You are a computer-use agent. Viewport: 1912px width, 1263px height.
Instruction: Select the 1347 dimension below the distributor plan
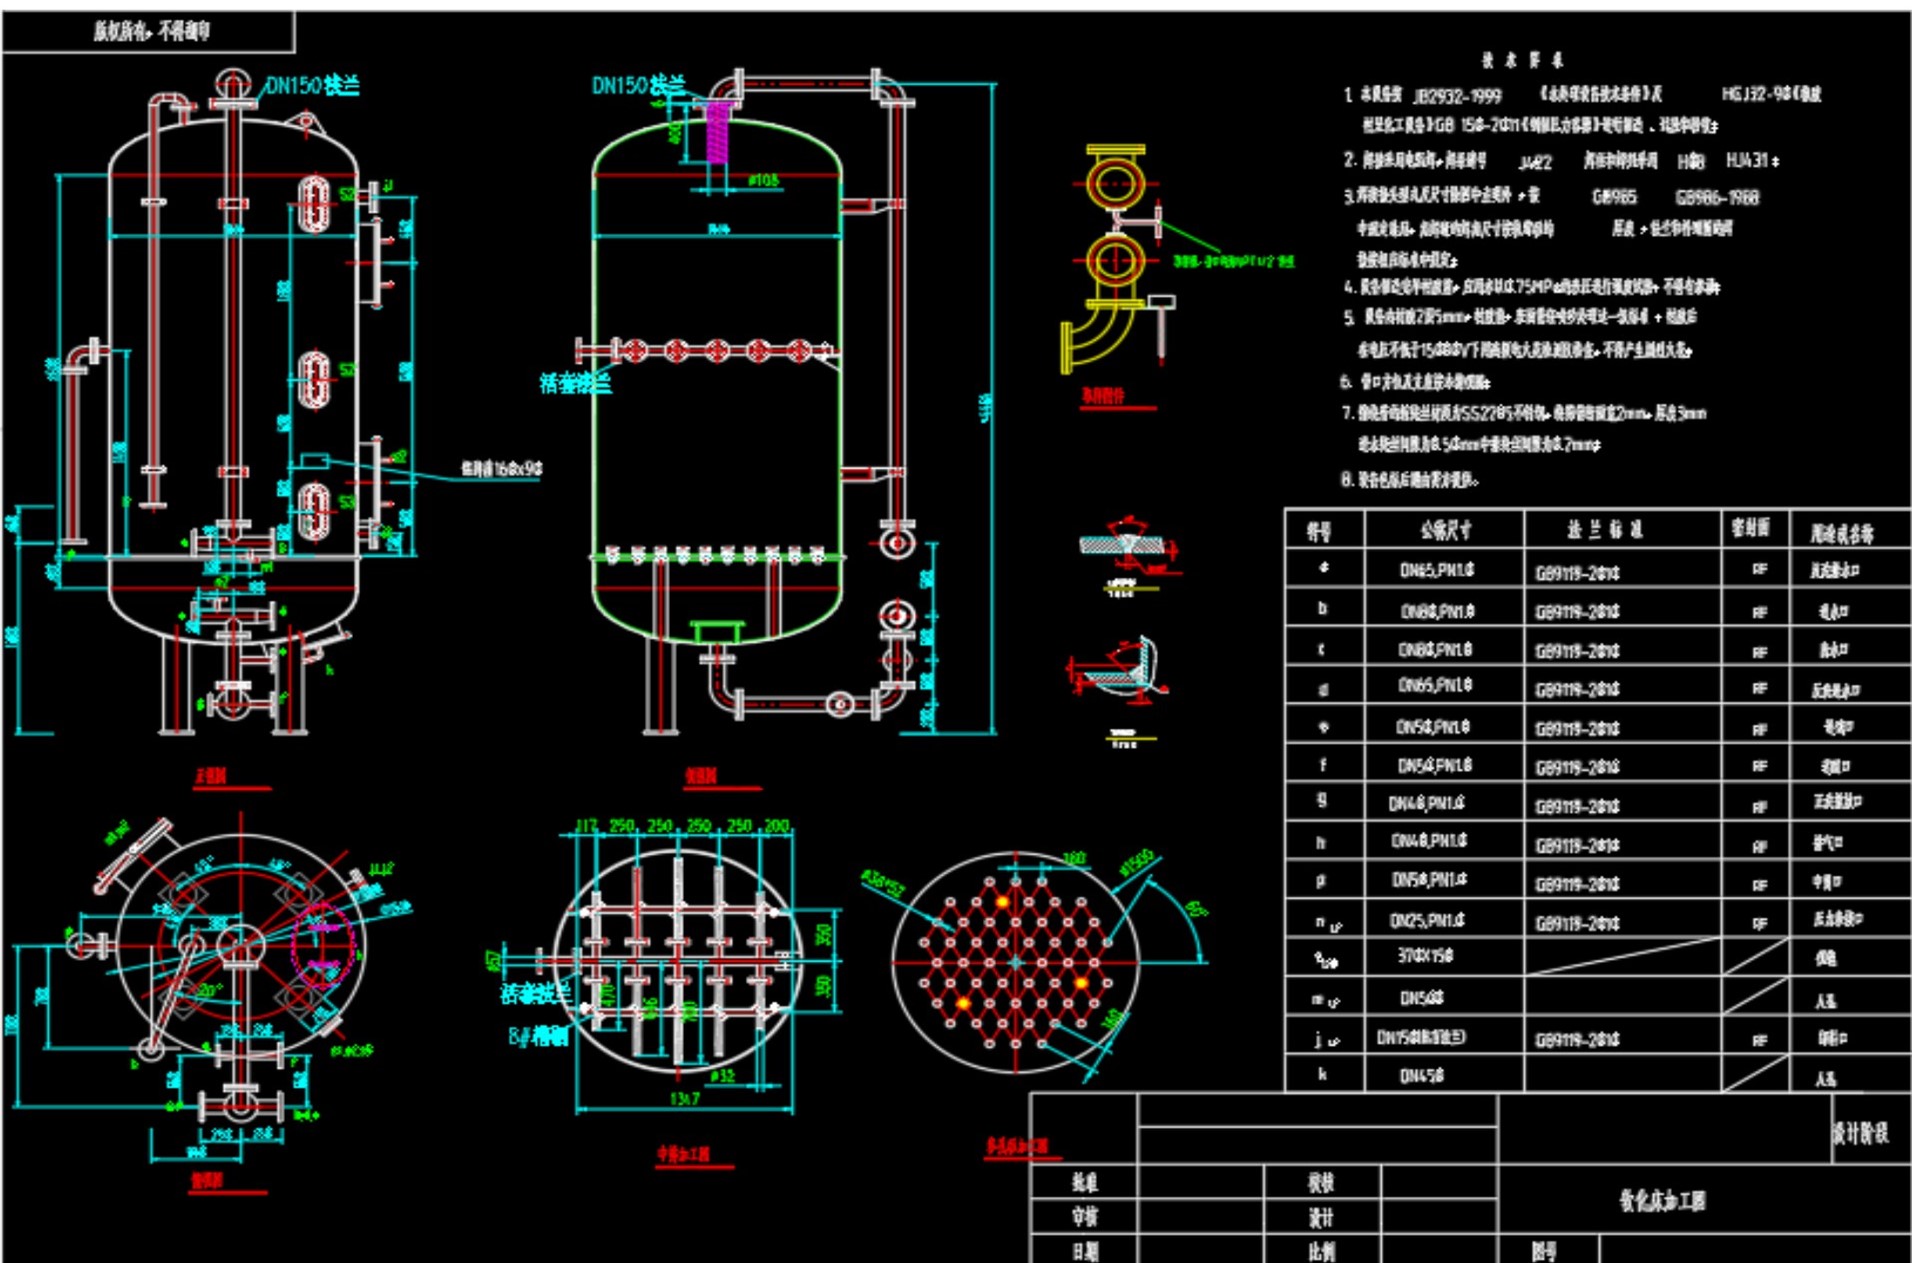click(685, 1099)
